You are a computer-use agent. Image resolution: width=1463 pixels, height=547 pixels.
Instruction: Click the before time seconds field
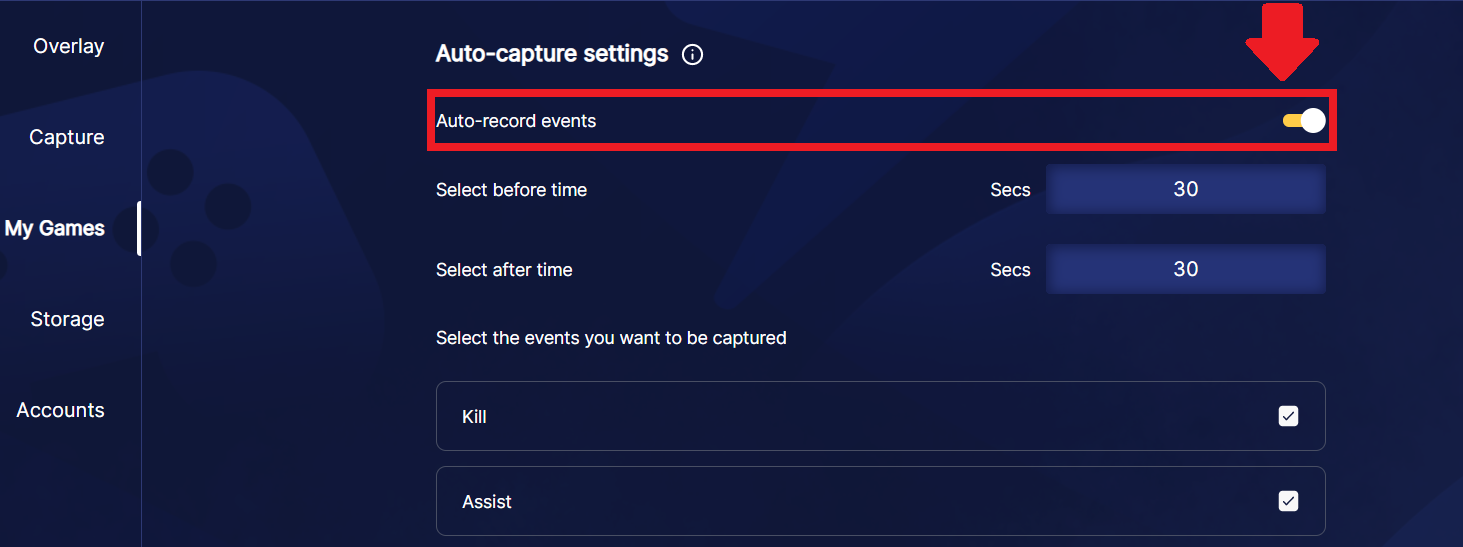point(1186,189)
